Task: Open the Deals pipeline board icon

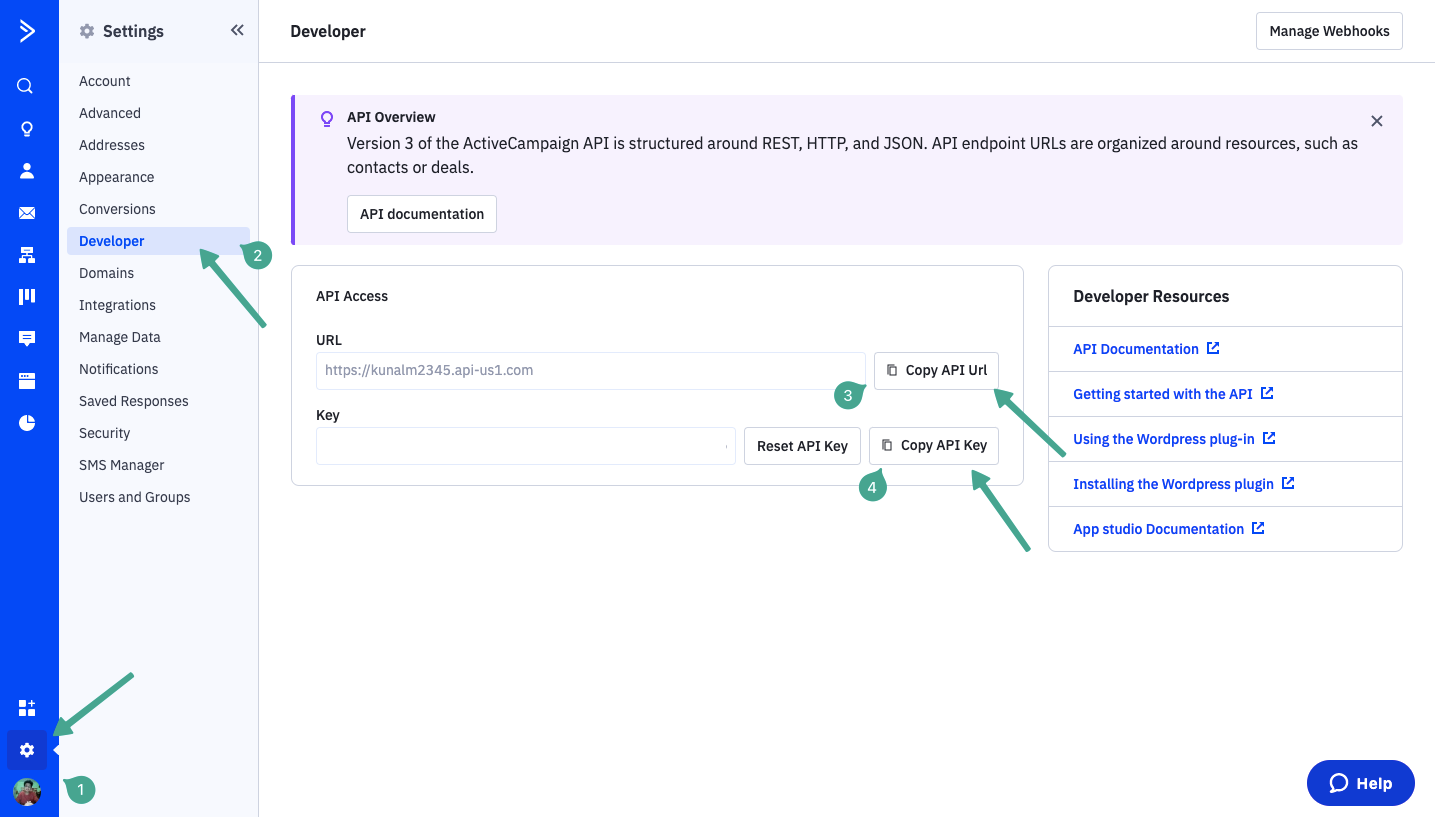Action: 27,297
